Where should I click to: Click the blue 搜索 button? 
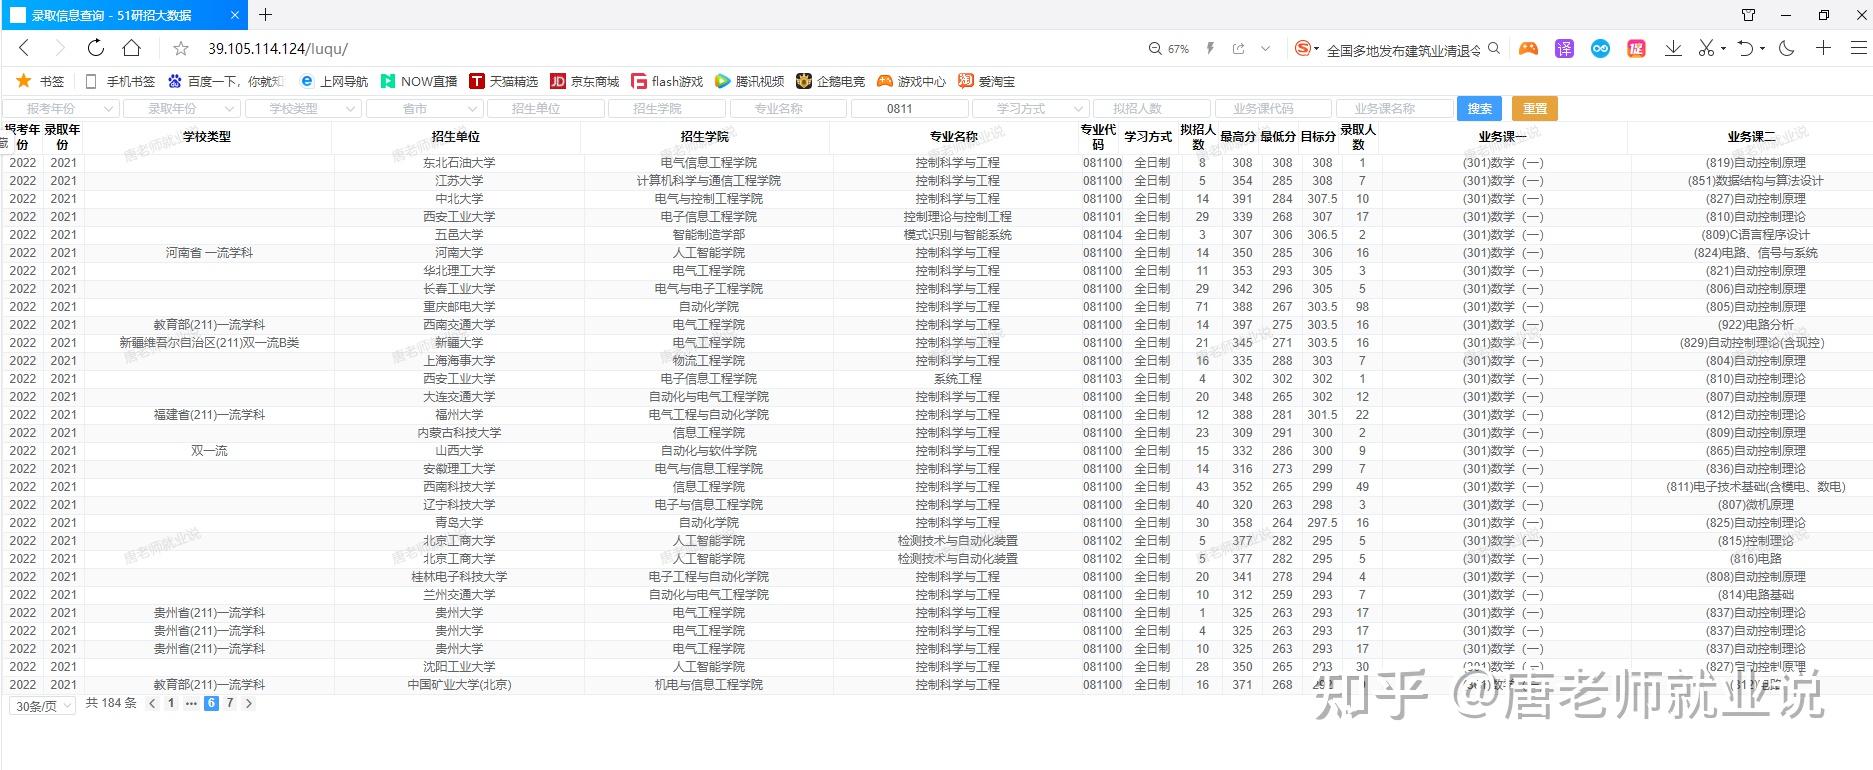1480,108
